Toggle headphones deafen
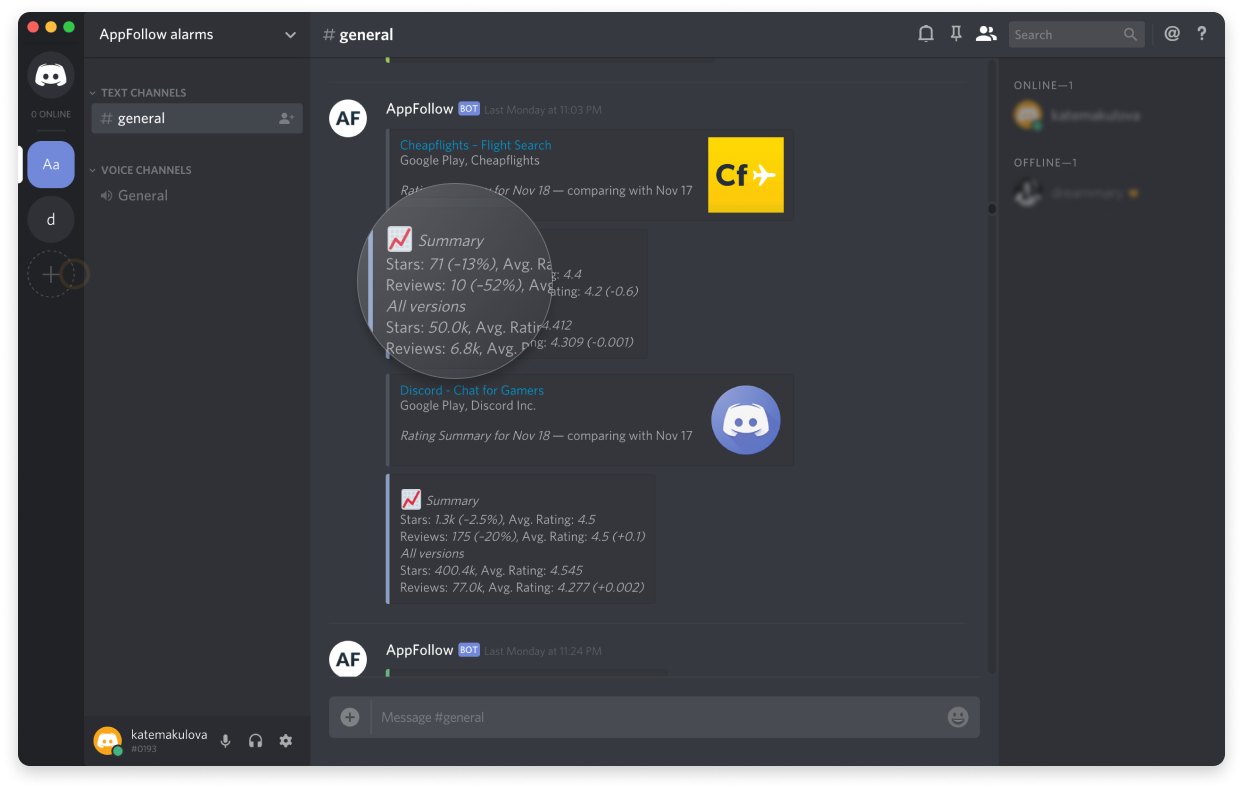Viewport: 1243px width, 790px height. coord(256,741)
